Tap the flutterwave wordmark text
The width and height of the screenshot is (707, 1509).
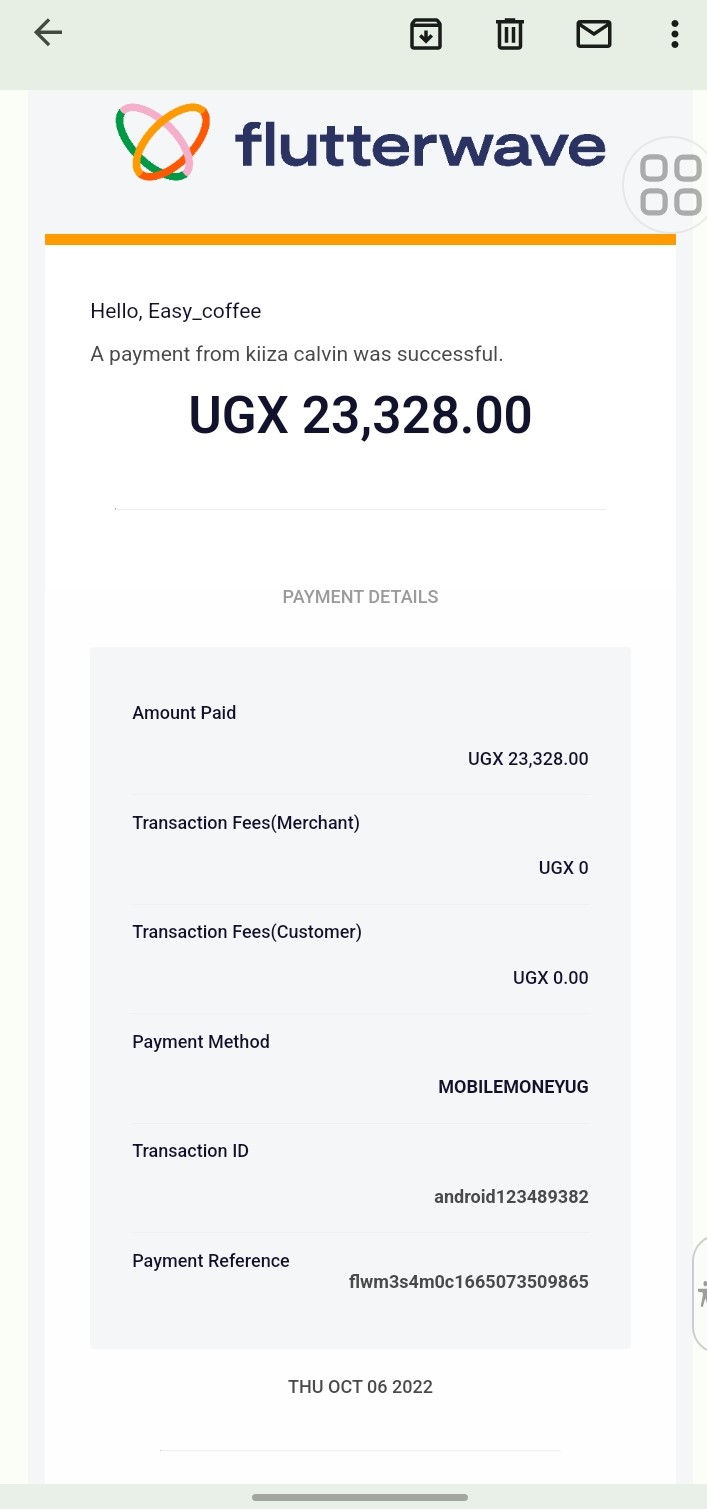coord(420,143)
